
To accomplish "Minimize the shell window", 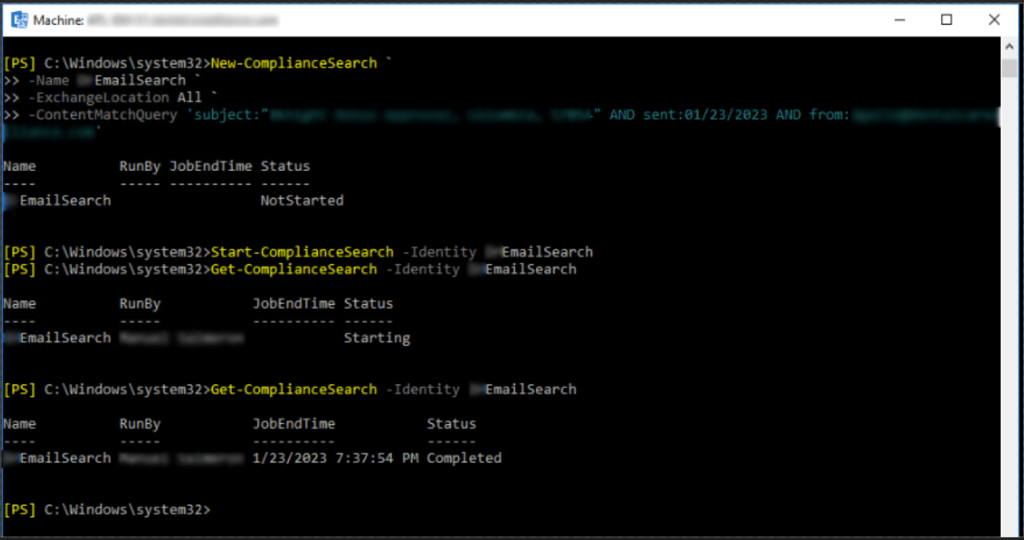I will [899, 20].
